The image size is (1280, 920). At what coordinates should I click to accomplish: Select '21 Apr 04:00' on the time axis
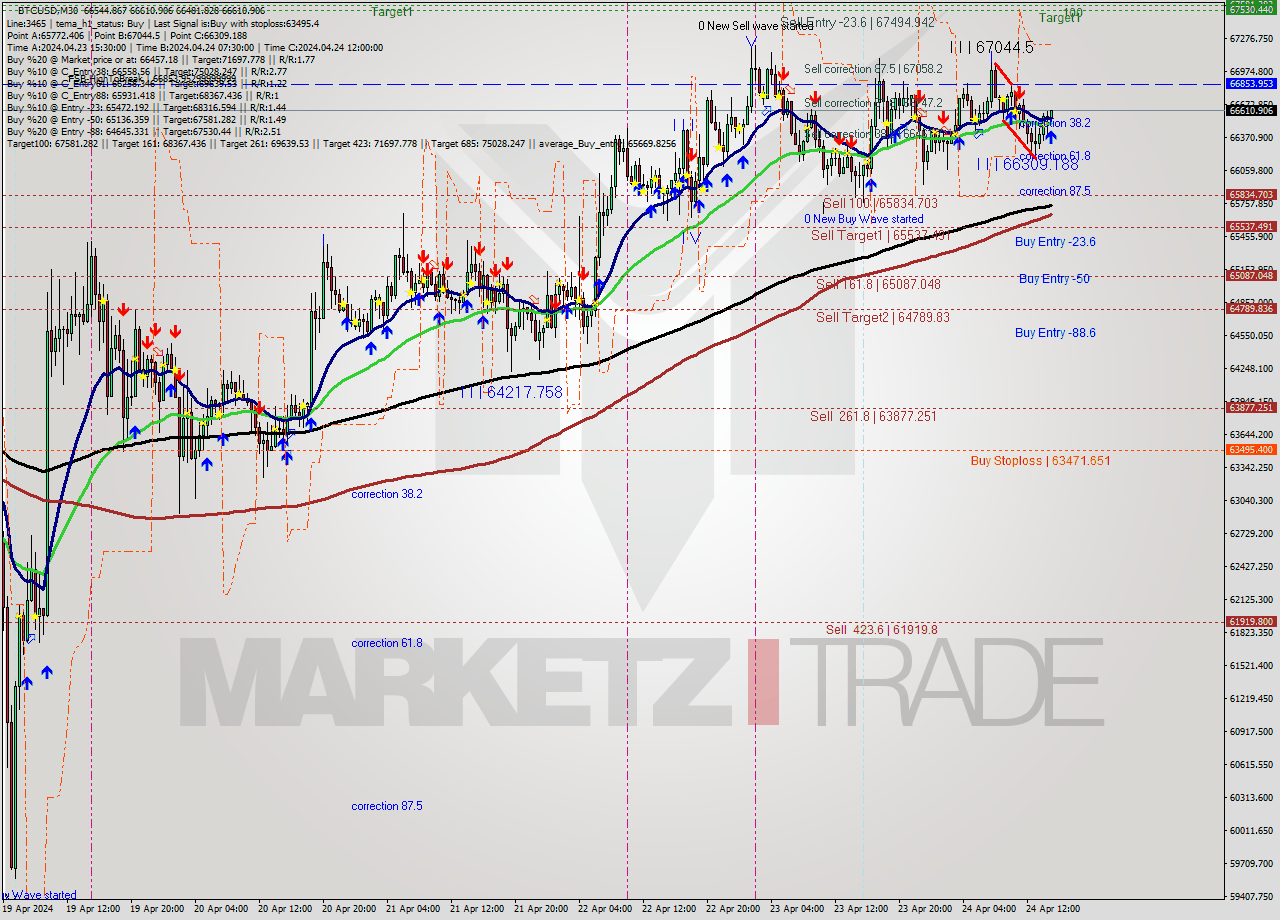413,909
